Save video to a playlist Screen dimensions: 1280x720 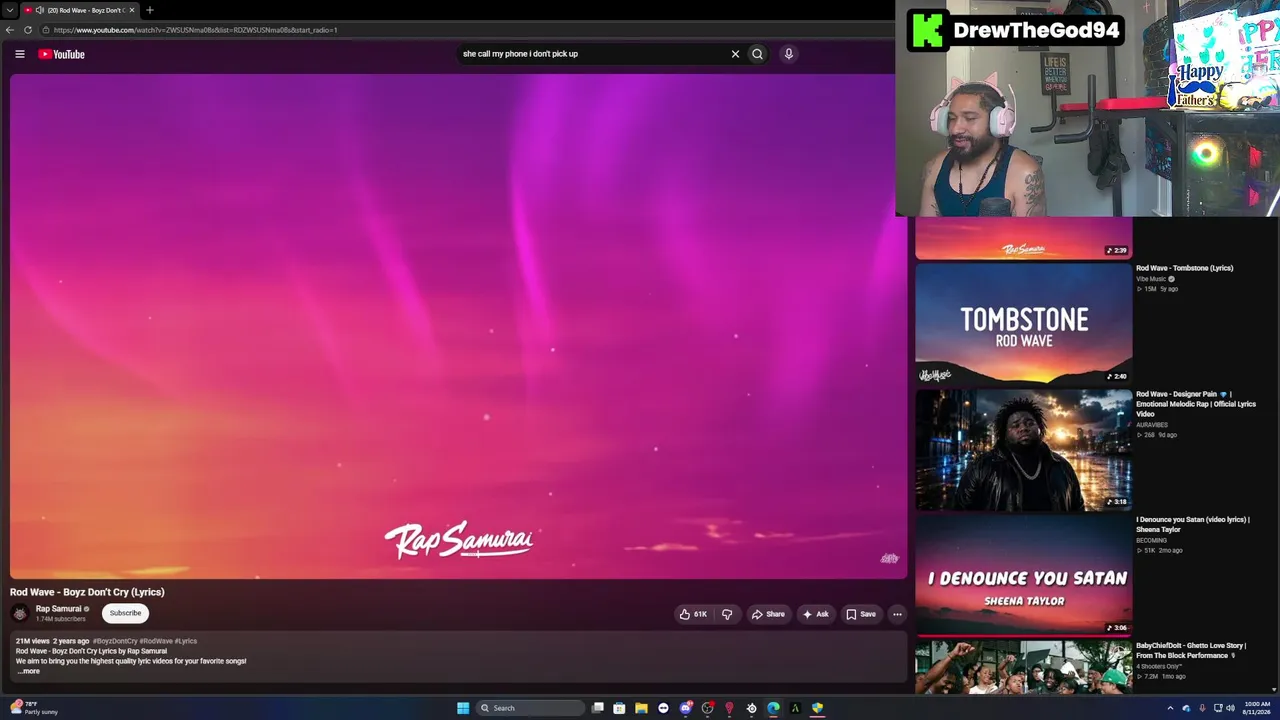(x=861, y=614)
